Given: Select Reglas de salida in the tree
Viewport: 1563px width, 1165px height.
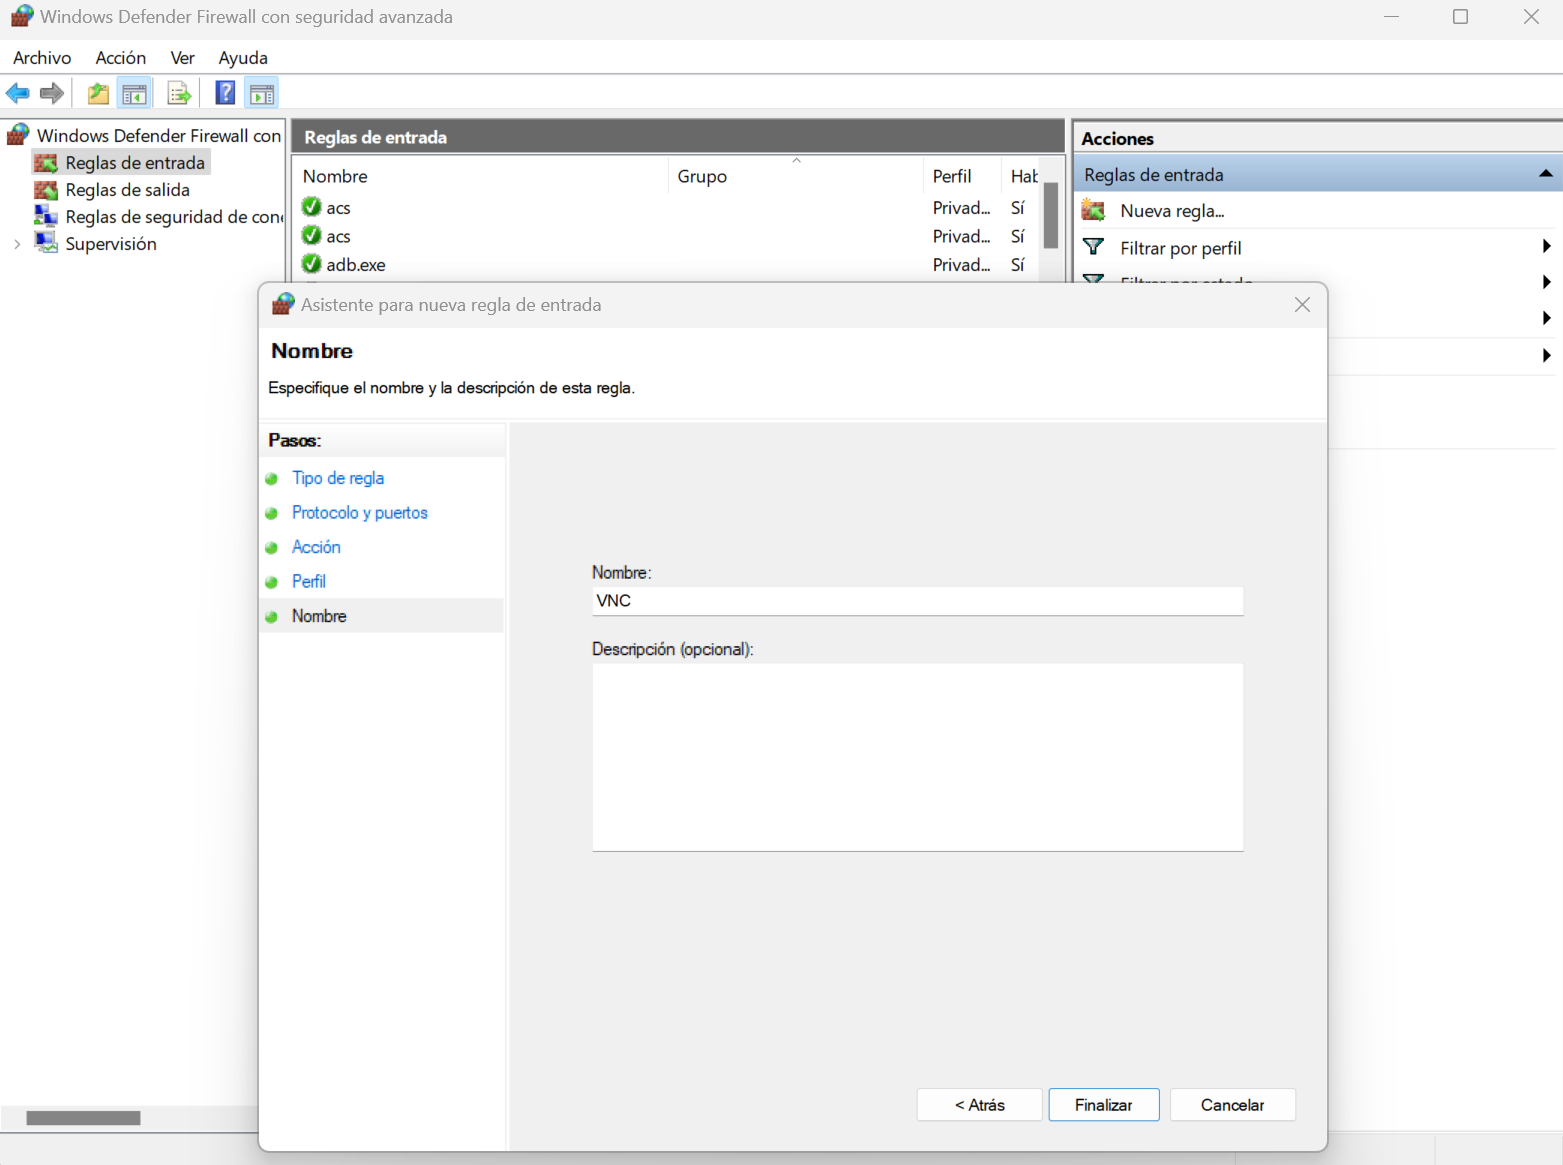Looking at the screenshot, I should pyautogui.click(x=127, y=190).
